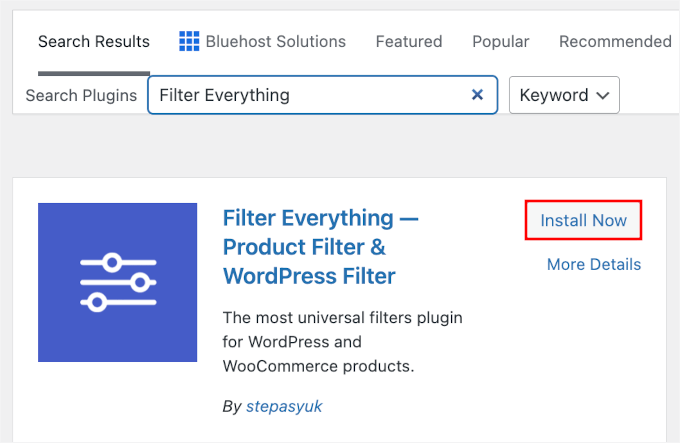
Task: Click the chevron arrow beside Keyword
Action: [602, 96]
